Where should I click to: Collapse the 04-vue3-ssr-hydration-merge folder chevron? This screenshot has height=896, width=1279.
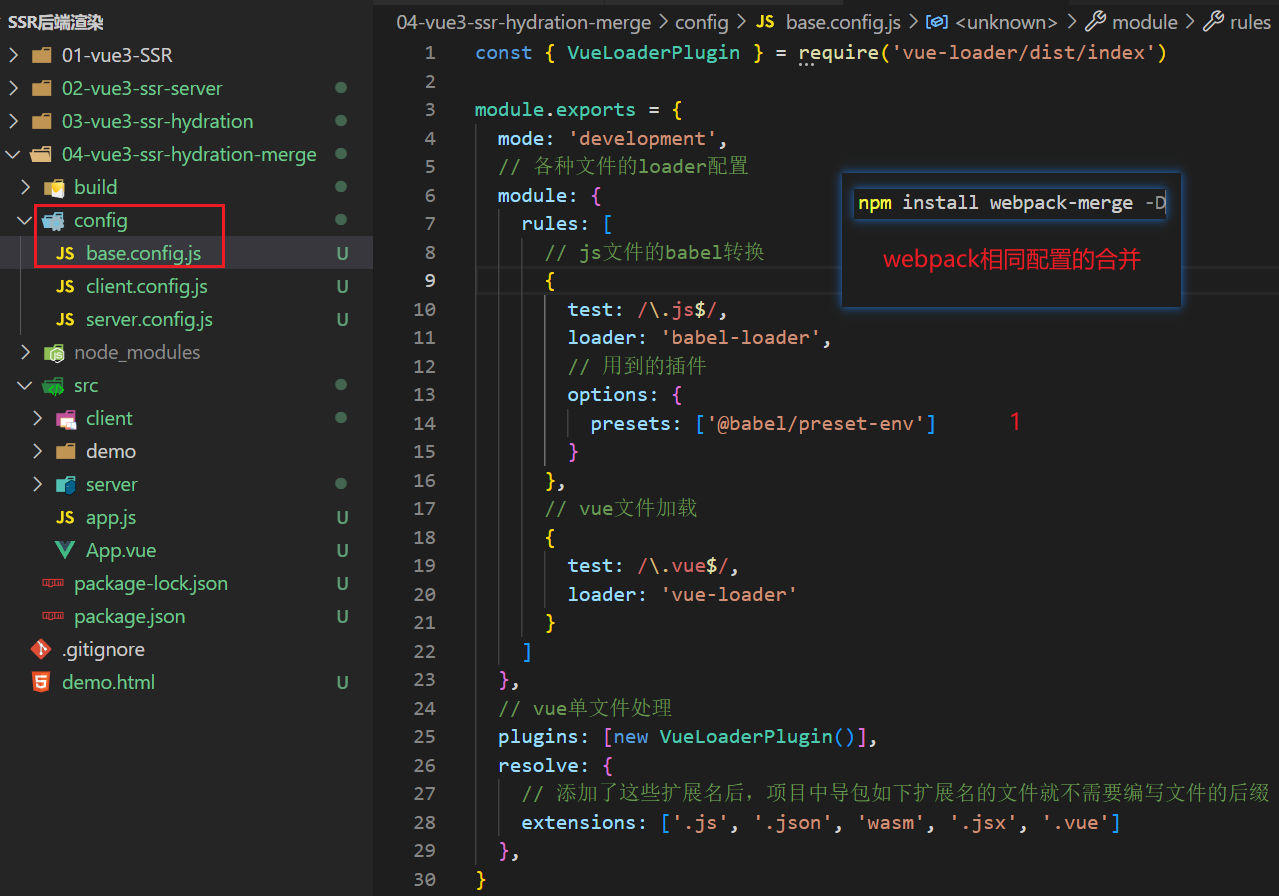click(x=13, y=154)
